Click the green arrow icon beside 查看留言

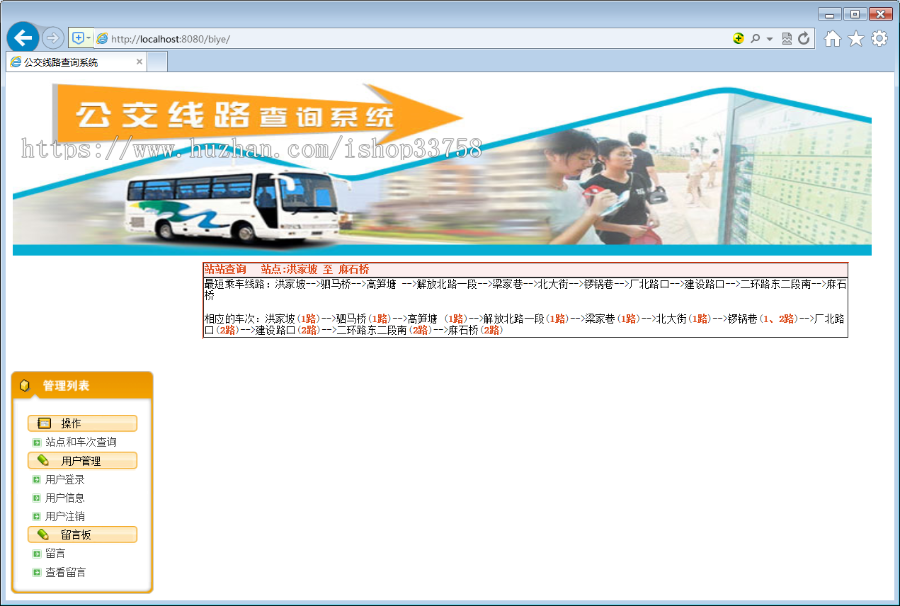click(36, 570)
